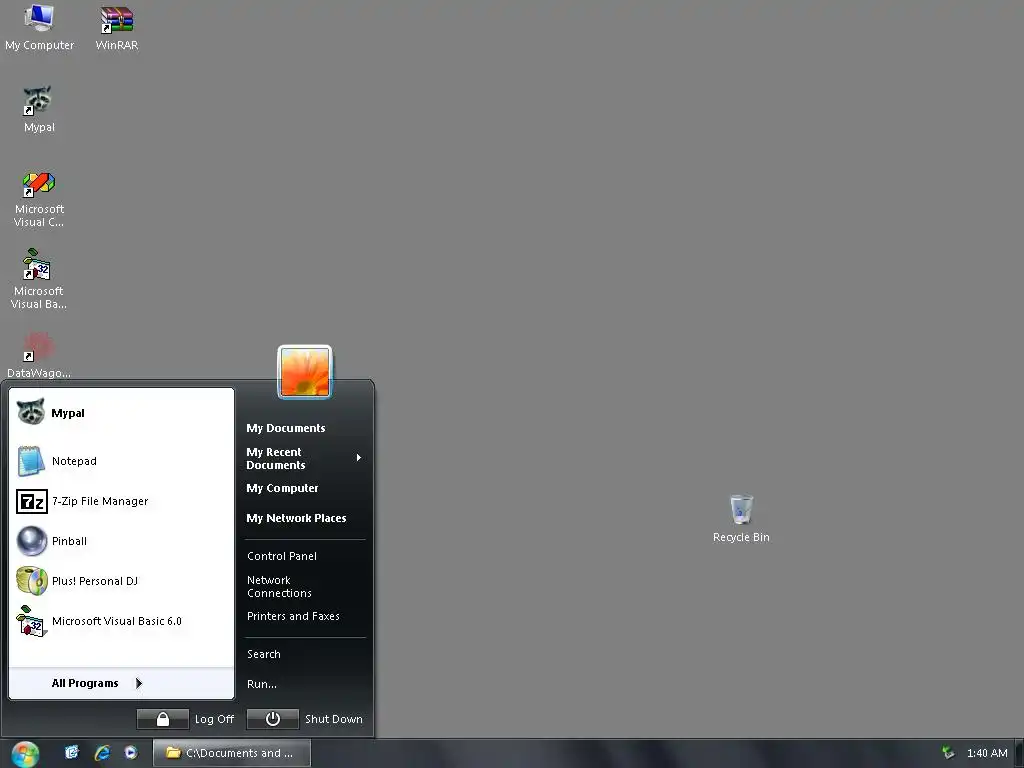Screen dimensions: 1024x768
Task: Click the Shut Down power button
Action: pos(273,719)
